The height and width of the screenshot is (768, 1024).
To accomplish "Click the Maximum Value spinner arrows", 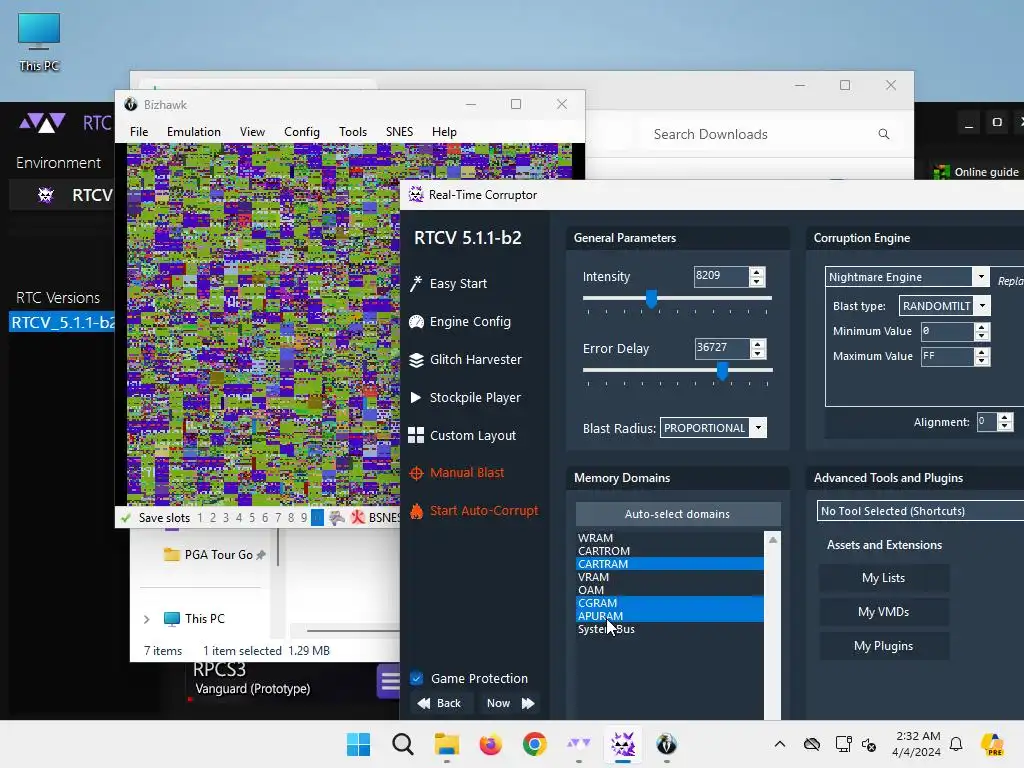I will click(x=982, y=357).
